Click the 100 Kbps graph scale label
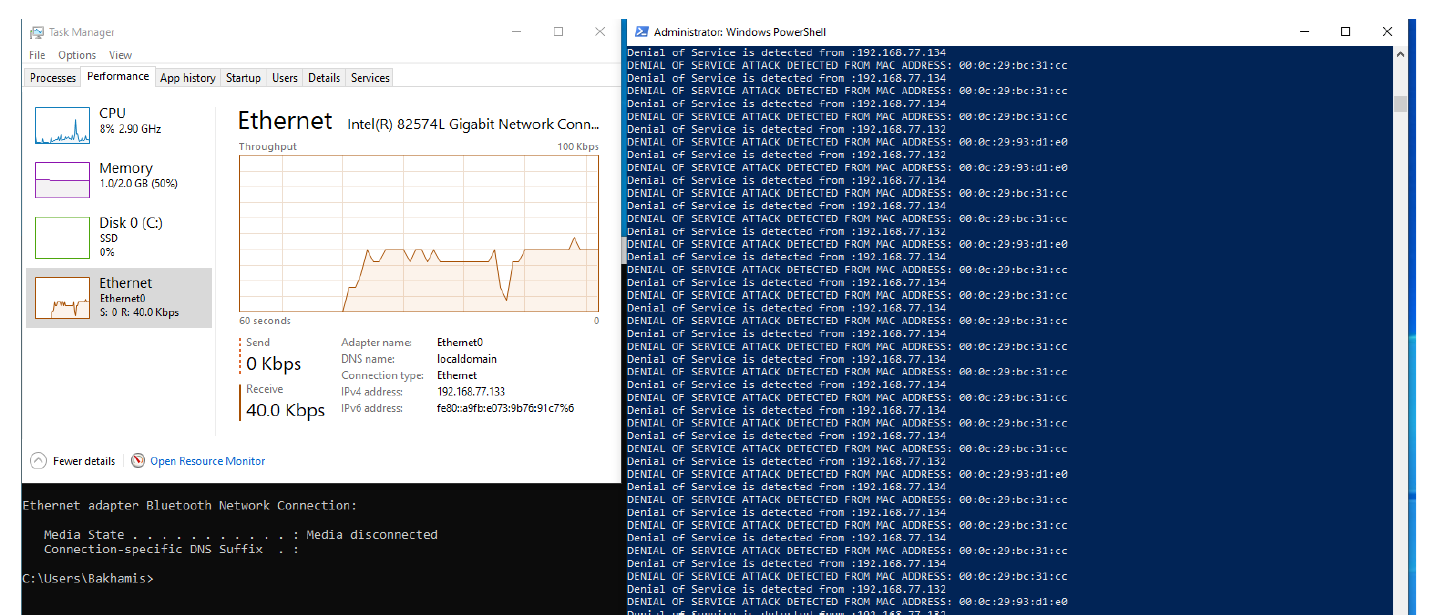1429x615 pixels. (x=578, y=147)
